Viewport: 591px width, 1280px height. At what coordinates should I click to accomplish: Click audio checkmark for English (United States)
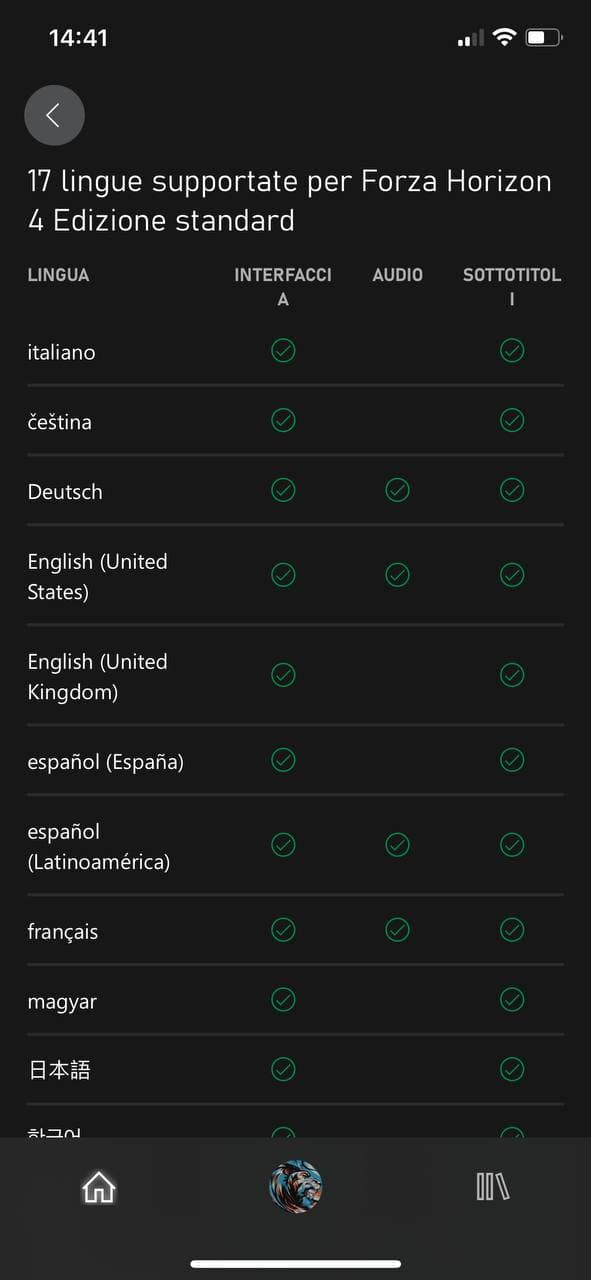[398, 575]
